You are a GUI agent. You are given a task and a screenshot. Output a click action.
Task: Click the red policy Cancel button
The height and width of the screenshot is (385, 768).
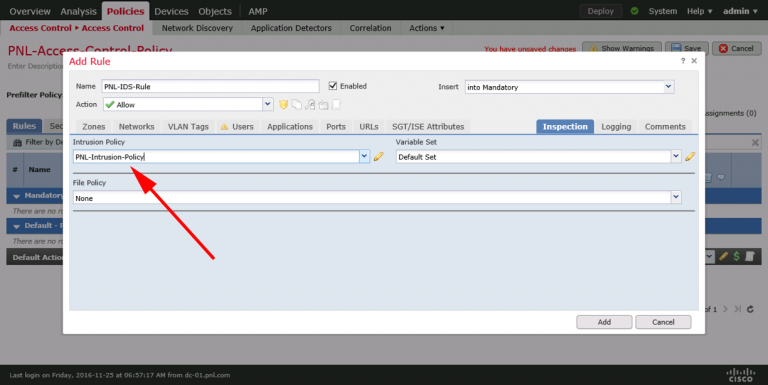coord(736,48)
